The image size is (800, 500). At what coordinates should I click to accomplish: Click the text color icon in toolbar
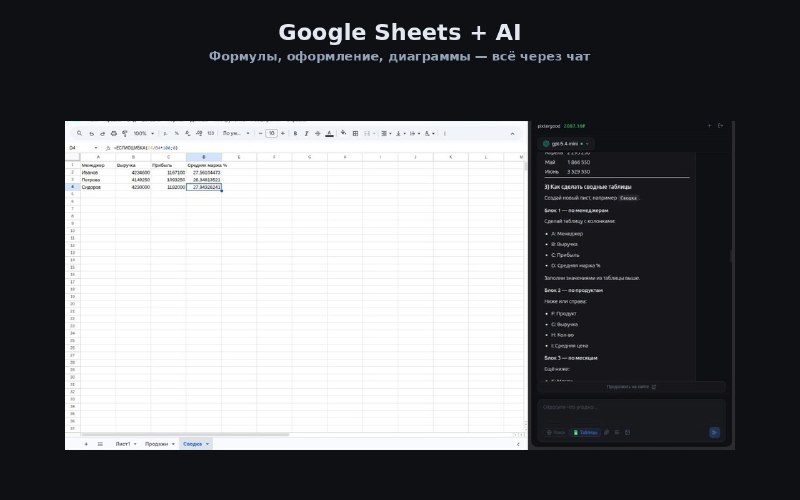click(329, 132)
